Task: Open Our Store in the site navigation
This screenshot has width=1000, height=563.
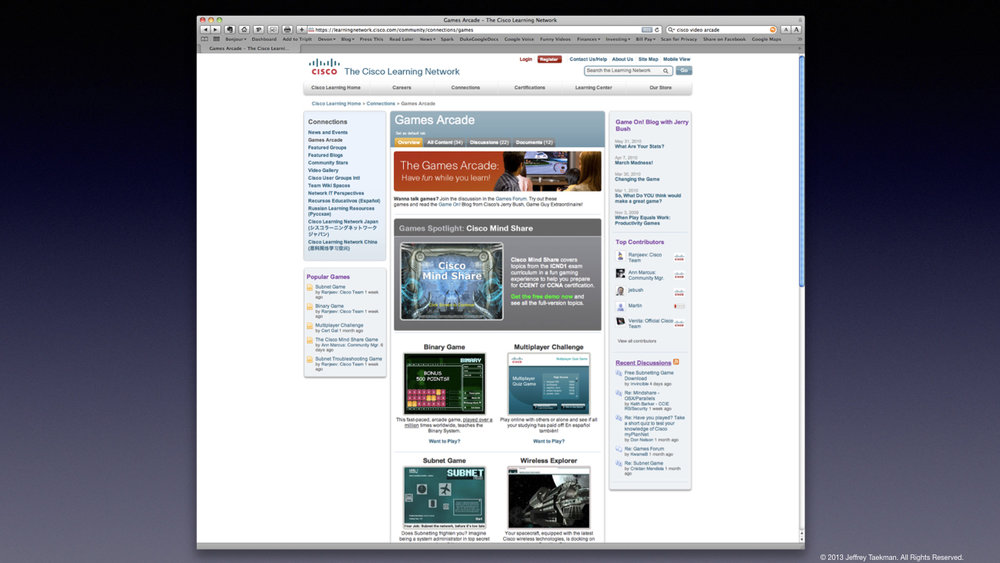Action: click(660, 87)
